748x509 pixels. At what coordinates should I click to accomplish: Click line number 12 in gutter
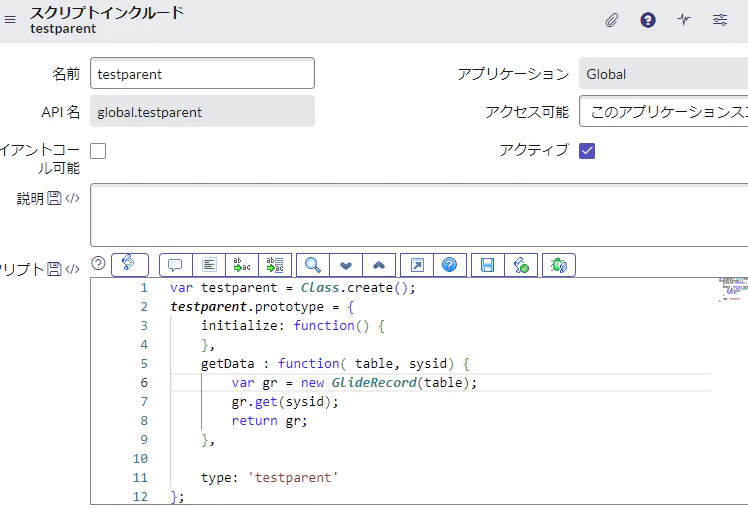140,497
